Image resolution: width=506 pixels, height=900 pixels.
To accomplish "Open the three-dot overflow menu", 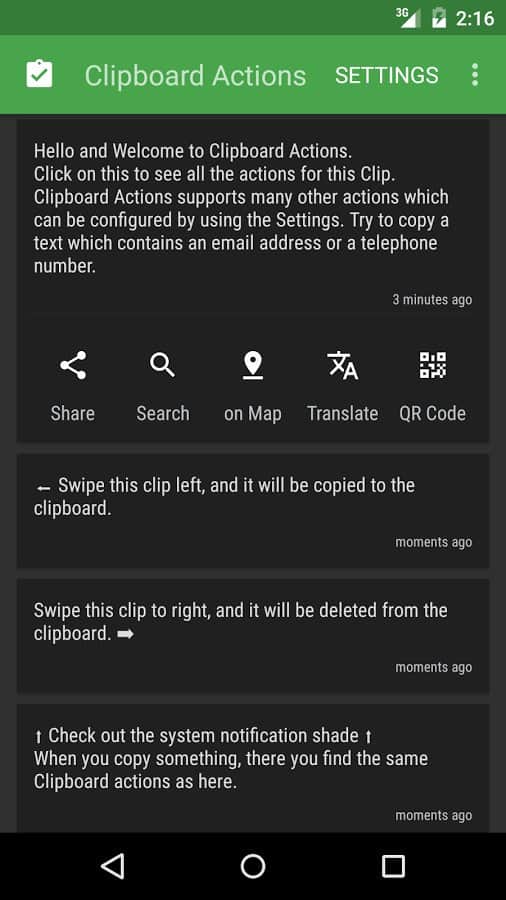I will (x=474, y=75).
